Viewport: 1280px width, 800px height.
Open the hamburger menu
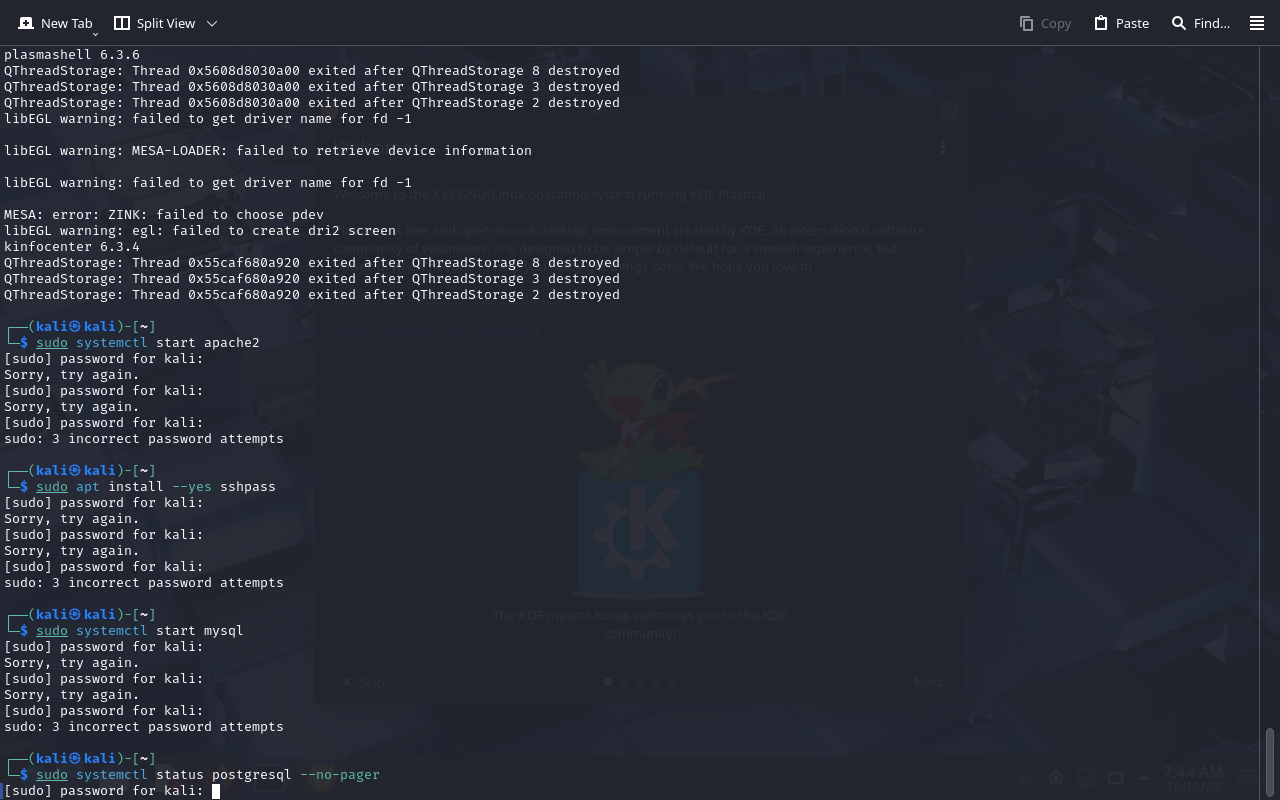pos(1257,23)
